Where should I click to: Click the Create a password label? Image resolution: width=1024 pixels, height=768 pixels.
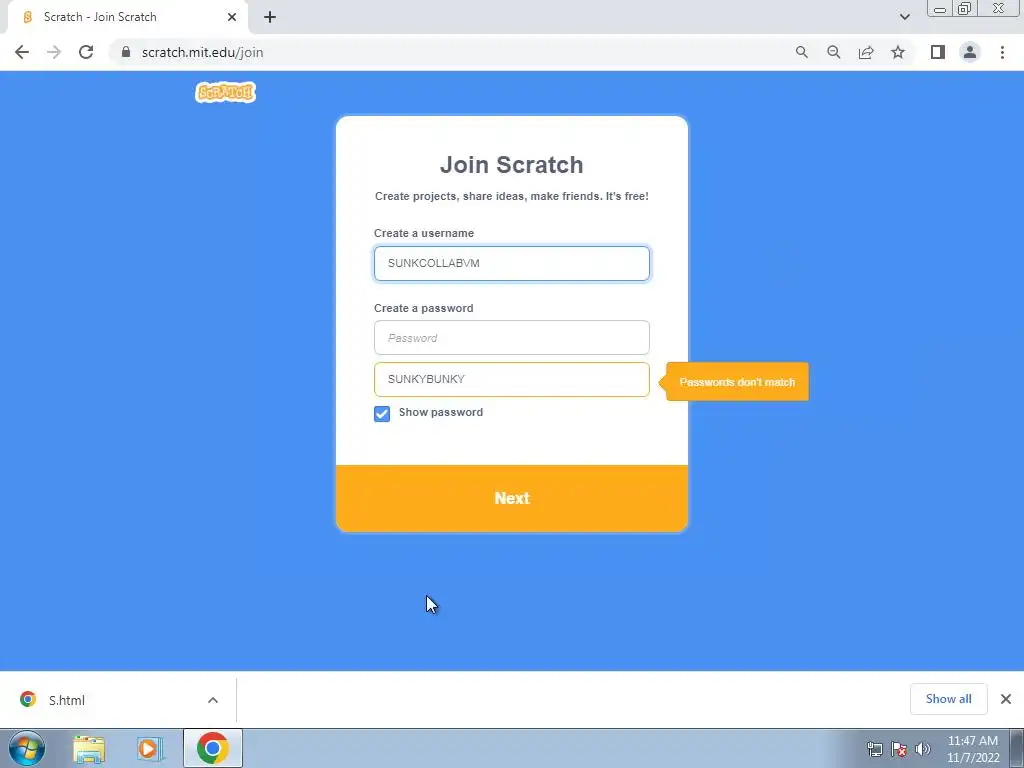[x=423, y=308]
